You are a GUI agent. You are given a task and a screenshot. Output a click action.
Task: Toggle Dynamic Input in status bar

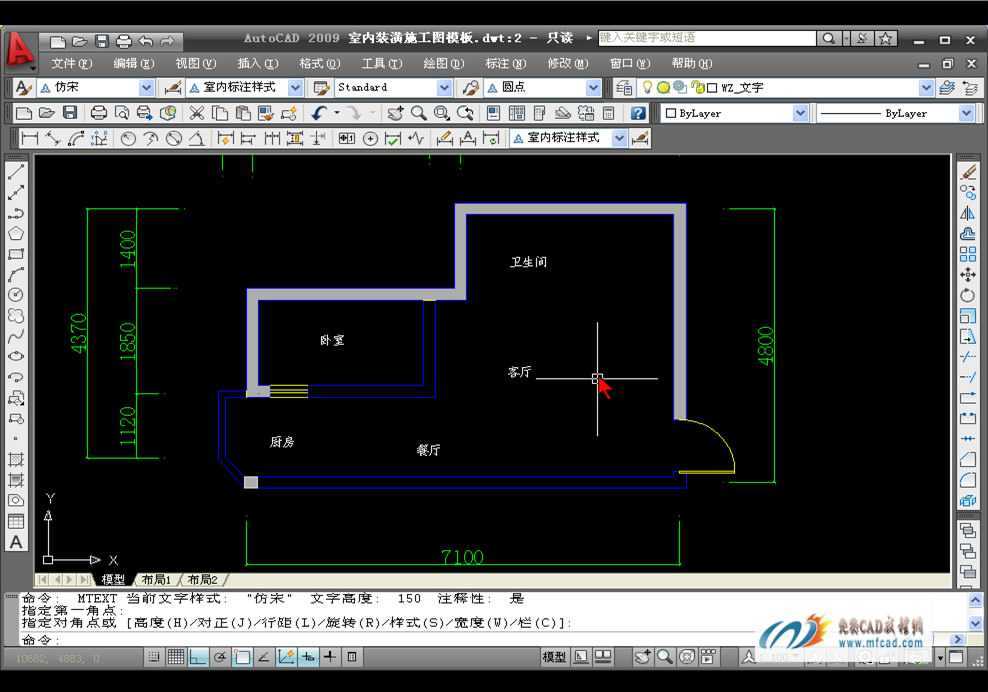(308, 657)
